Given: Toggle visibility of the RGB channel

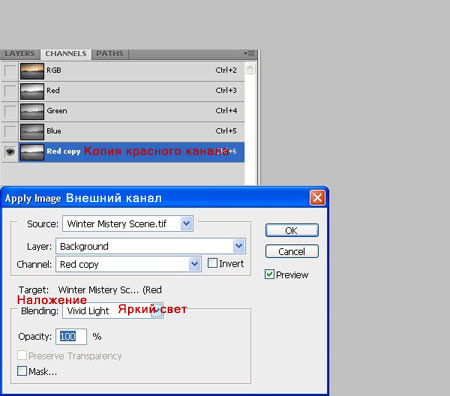Looking at the screenshot, I should [x=10, y=71].
